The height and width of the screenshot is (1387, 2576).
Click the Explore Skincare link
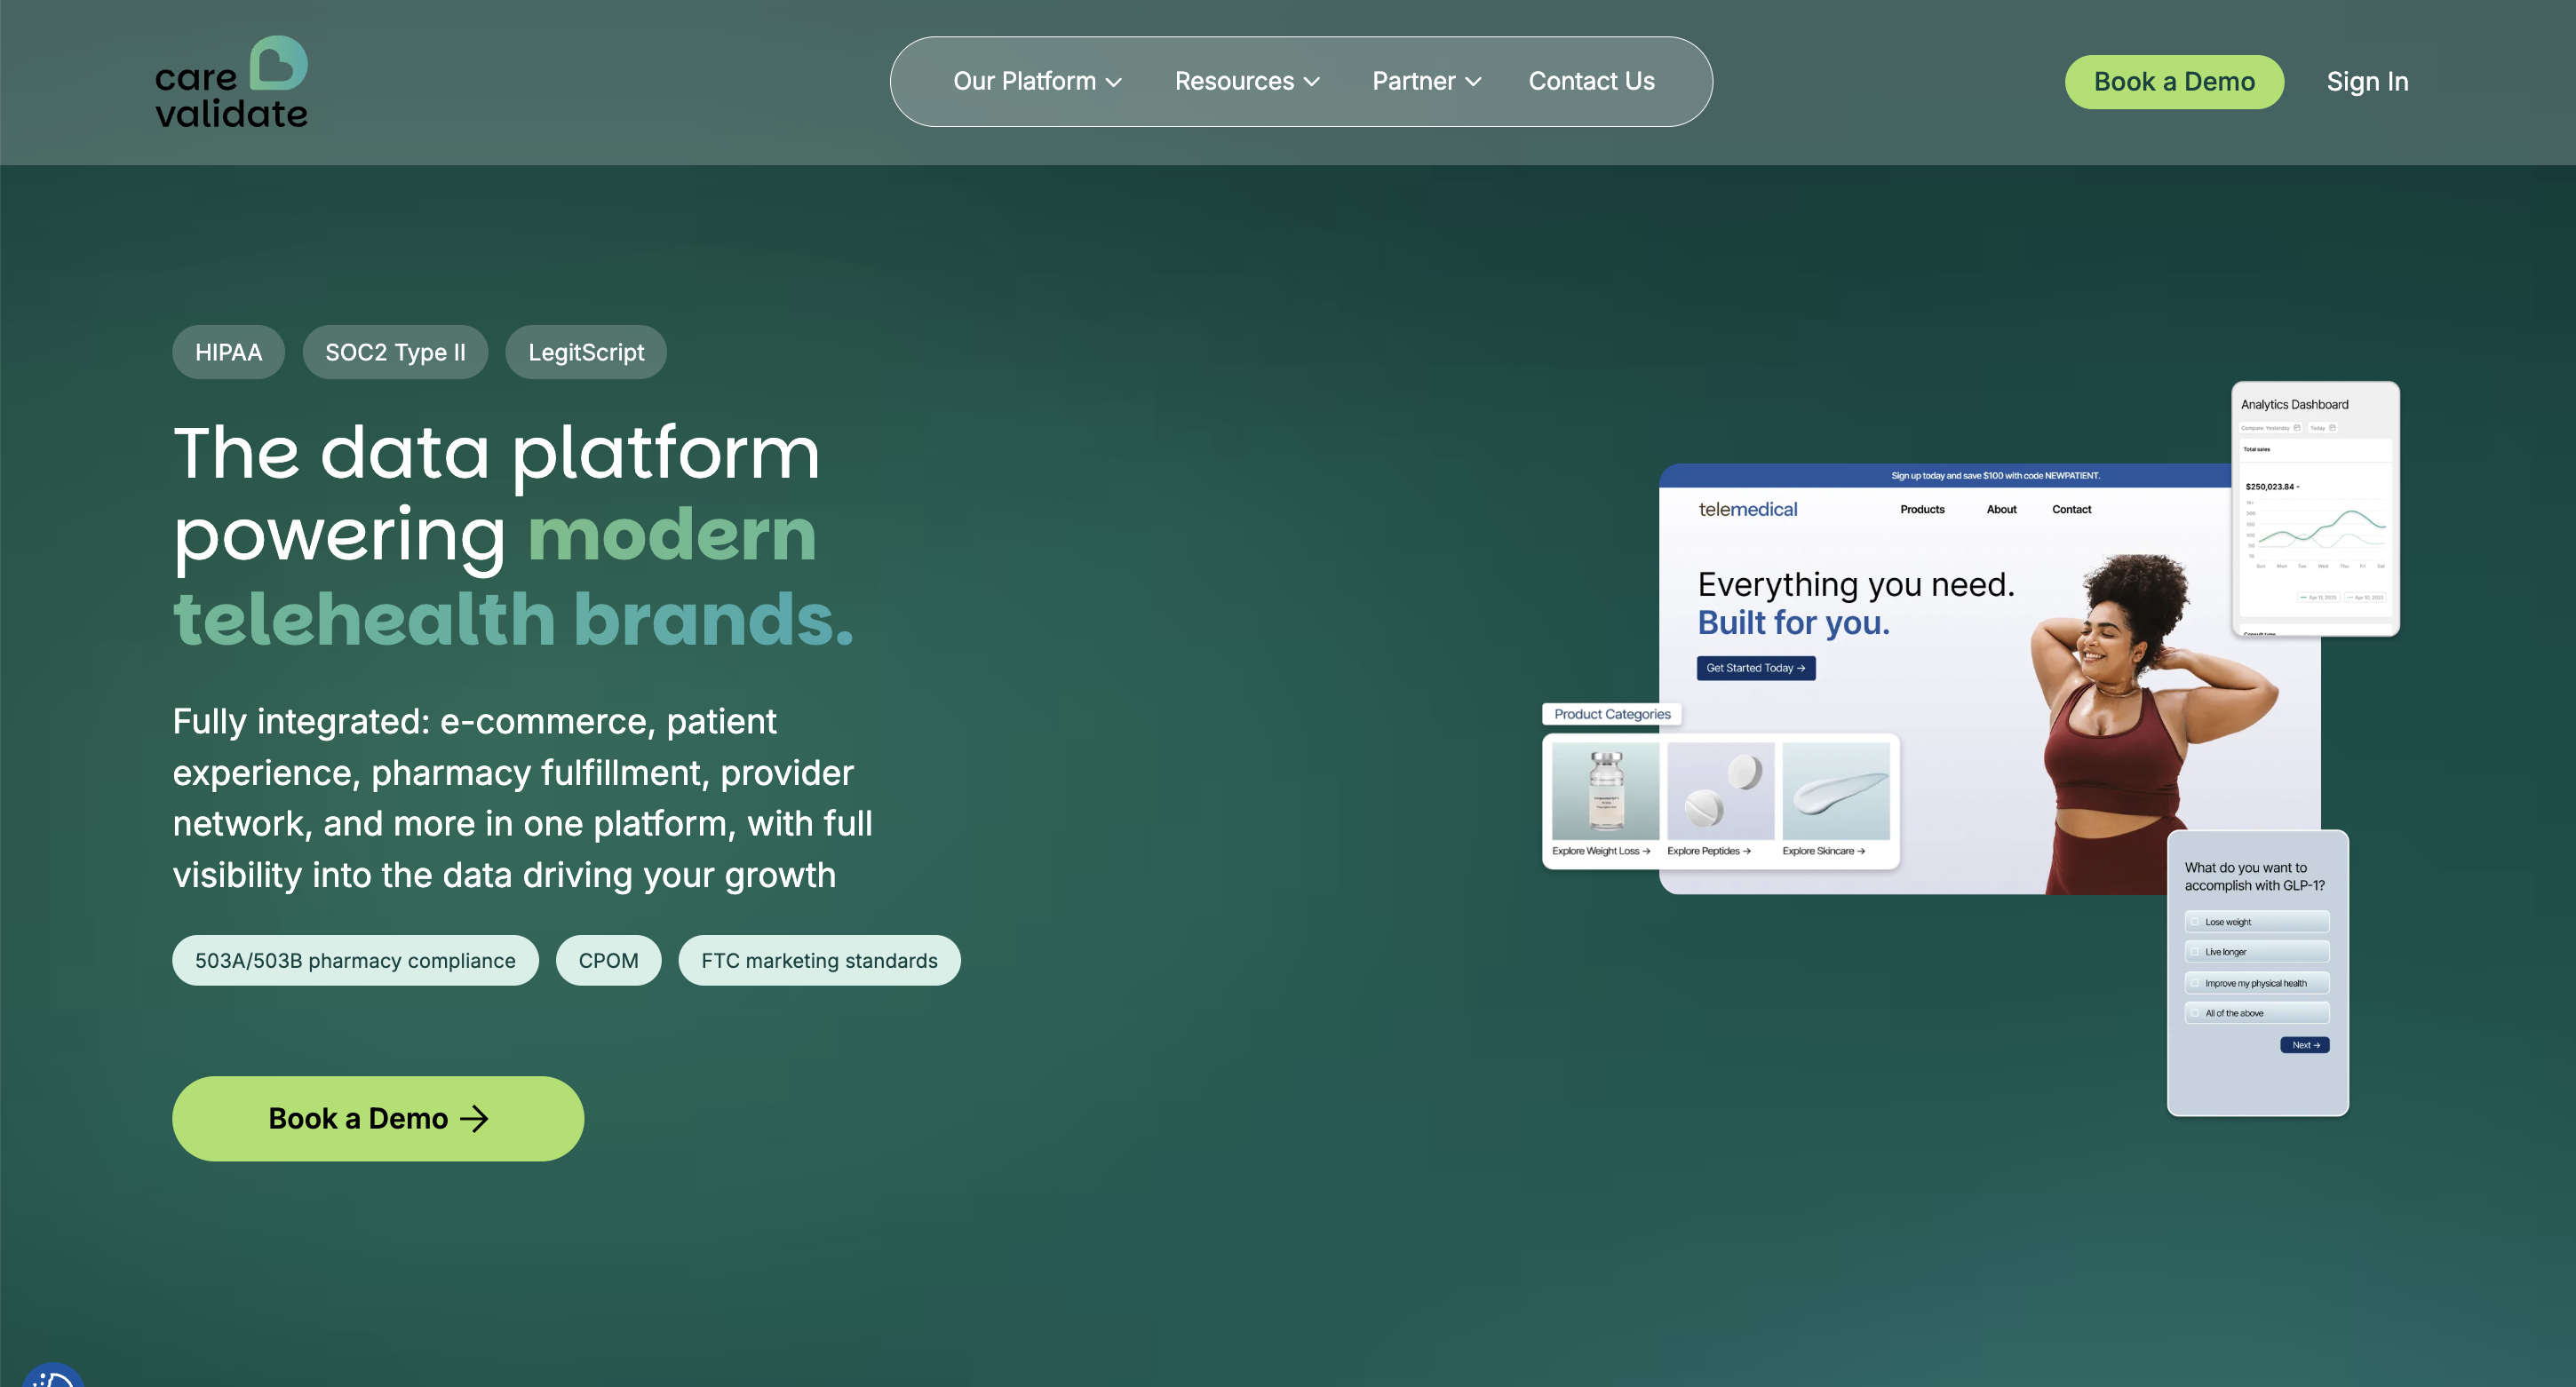pyautogui.click(x=1823, y=851)
